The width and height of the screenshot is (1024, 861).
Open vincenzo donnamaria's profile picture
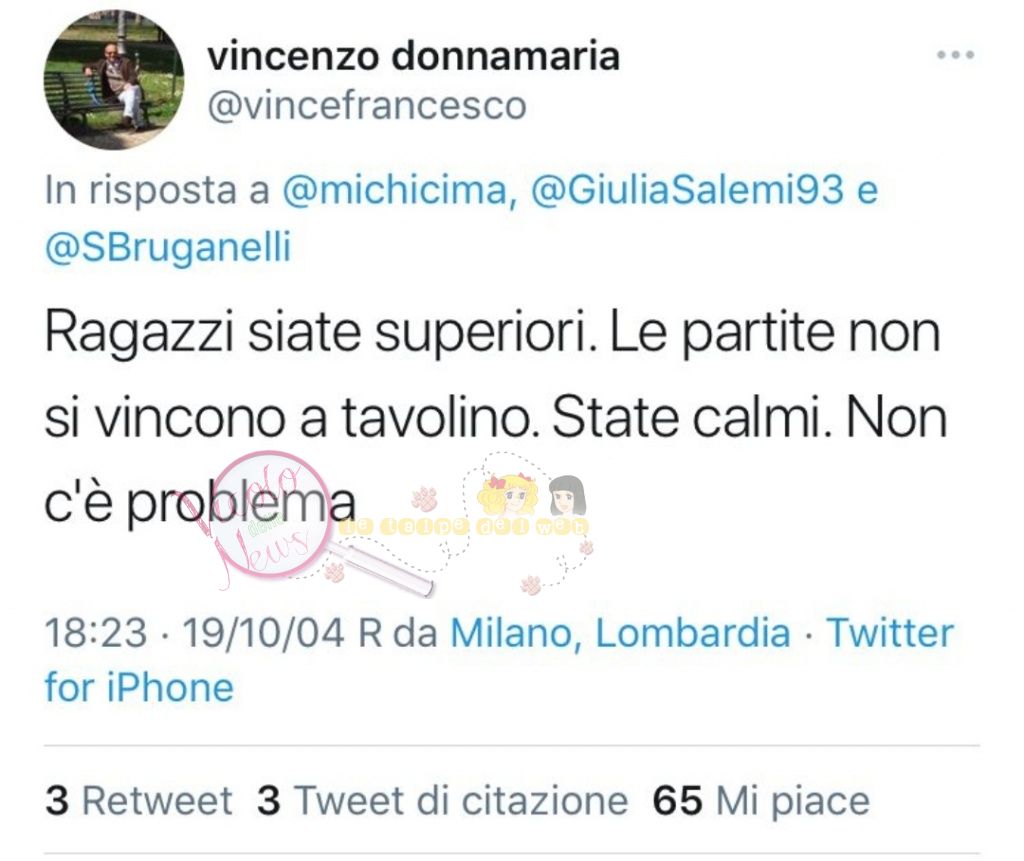coord(114,80)
